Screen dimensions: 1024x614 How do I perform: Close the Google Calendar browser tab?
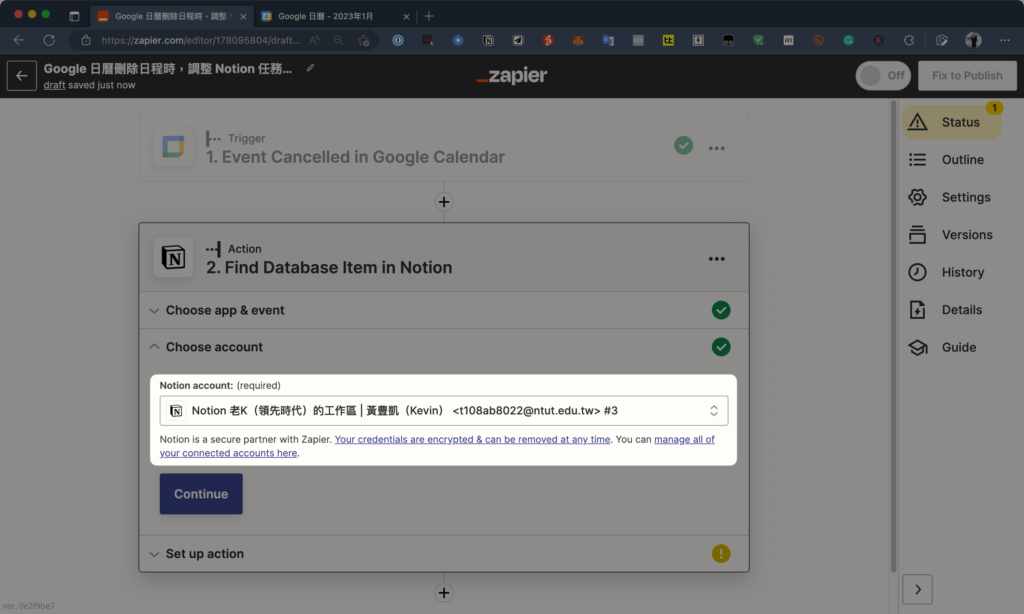coord(406,16)
